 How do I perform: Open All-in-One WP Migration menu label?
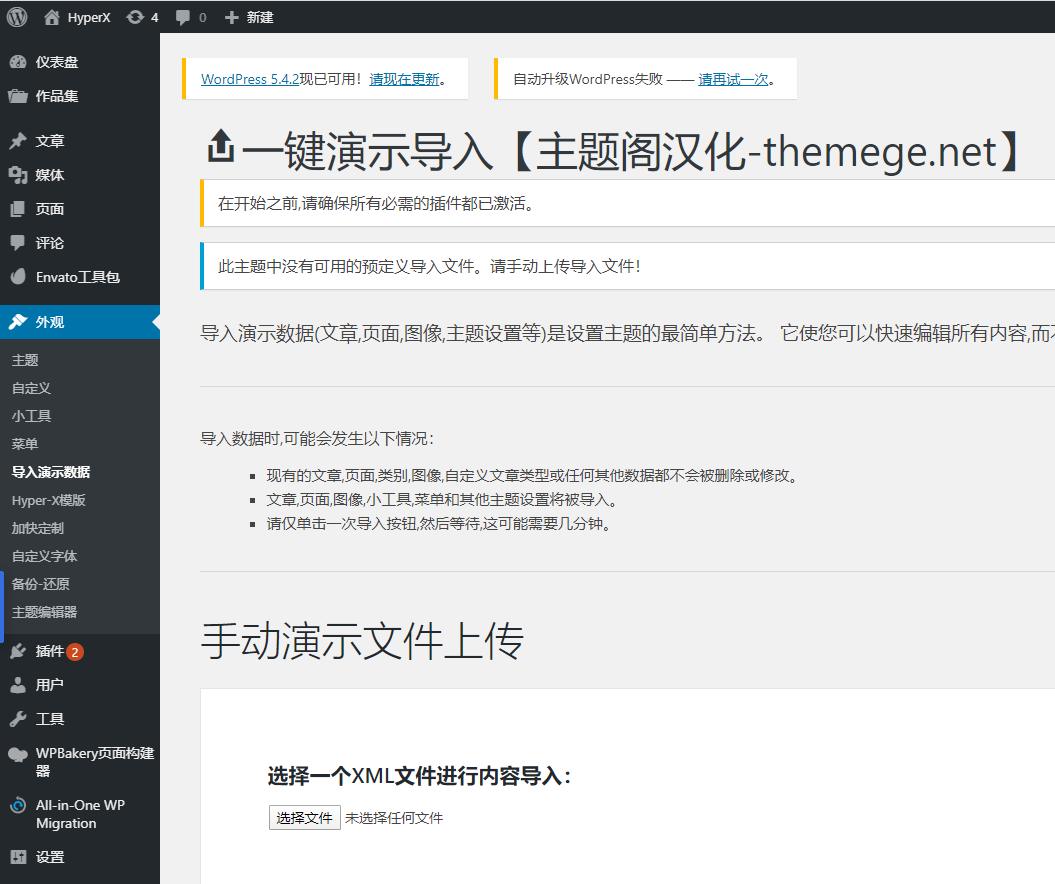[80, 814]
